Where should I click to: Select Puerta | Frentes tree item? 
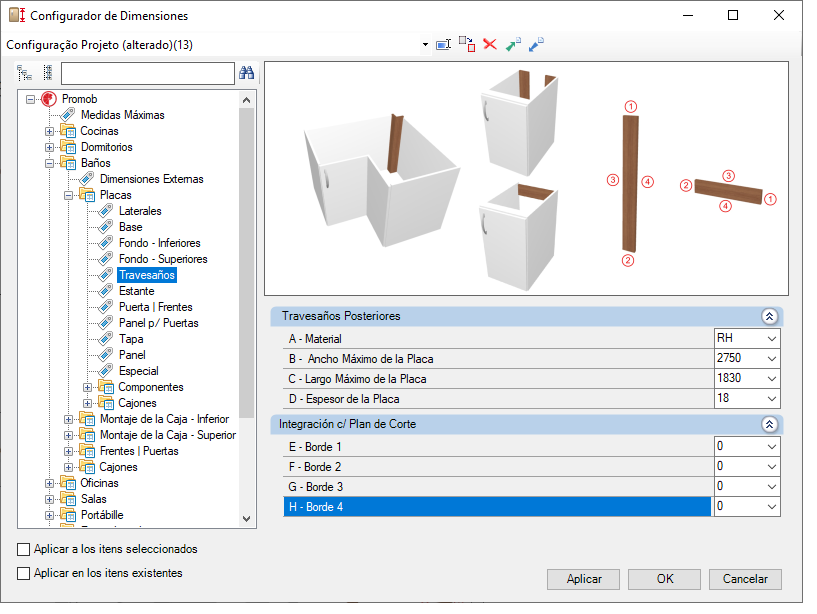(156, 307)
